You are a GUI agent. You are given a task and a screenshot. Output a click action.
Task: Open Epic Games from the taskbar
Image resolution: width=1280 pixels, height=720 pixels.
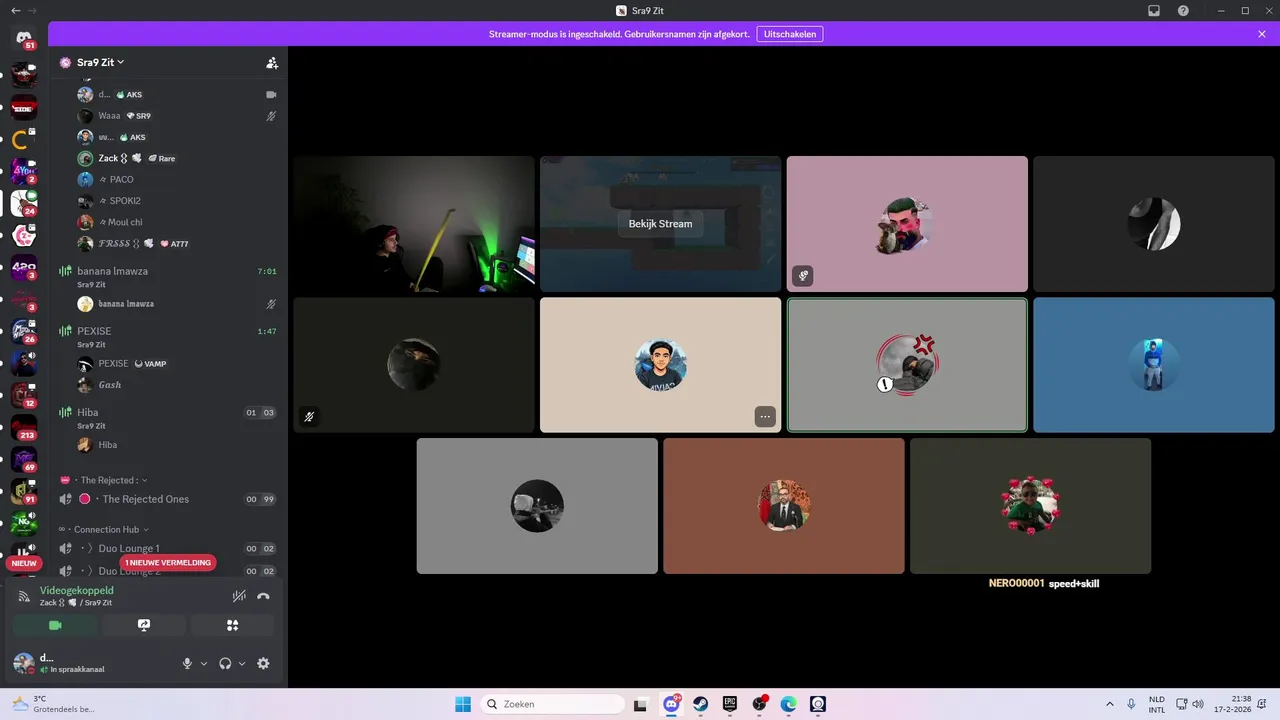pyautogui.click(x=730, y=704)
